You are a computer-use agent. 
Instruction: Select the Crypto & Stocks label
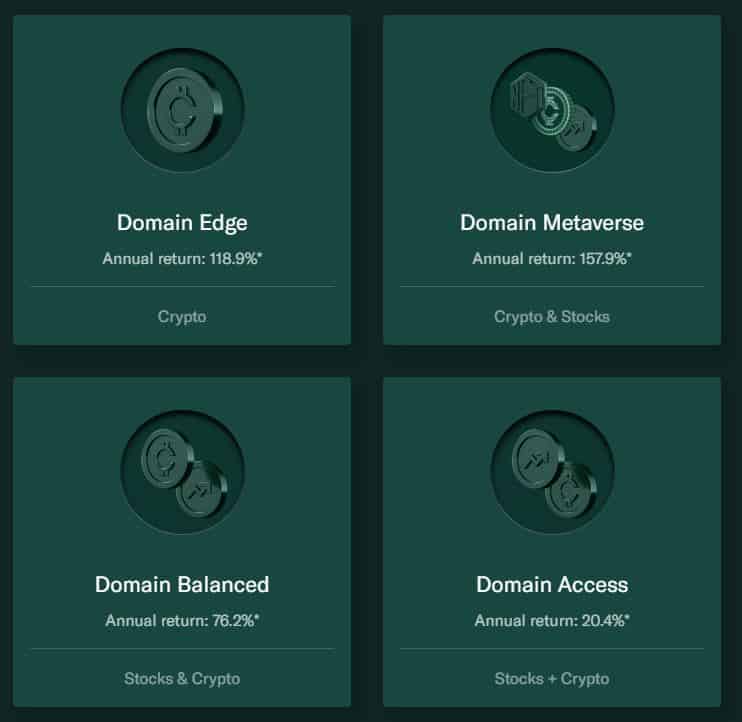[x=552, y=317]
